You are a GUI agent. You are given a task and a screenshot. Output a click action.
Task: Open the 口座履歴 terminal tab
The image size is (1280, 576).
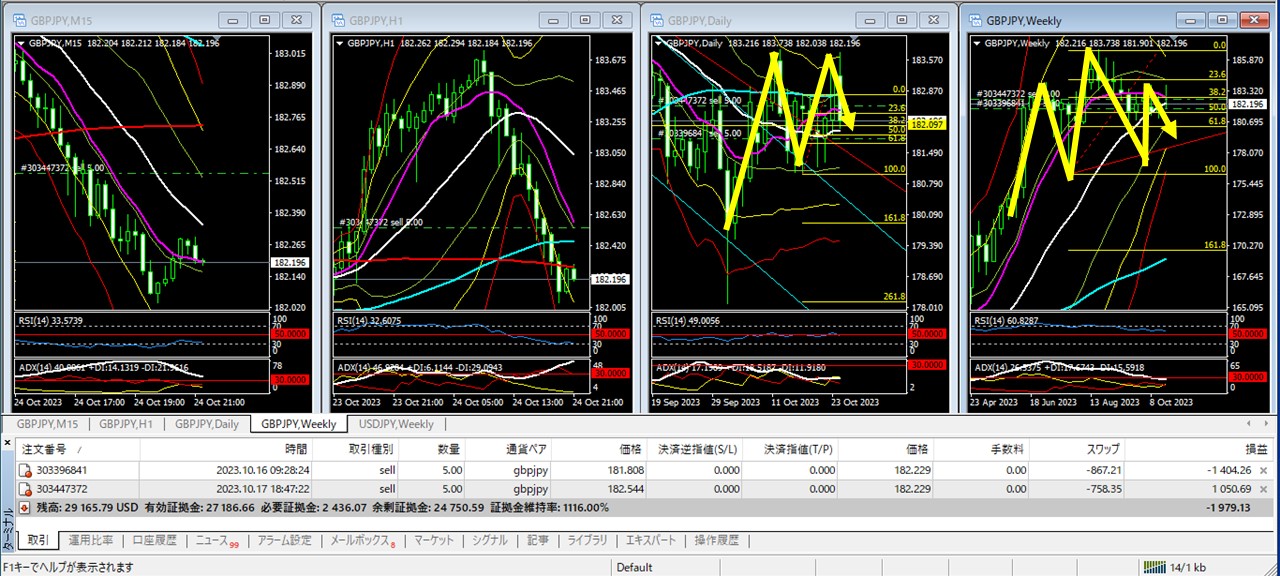tap(154, 540)
